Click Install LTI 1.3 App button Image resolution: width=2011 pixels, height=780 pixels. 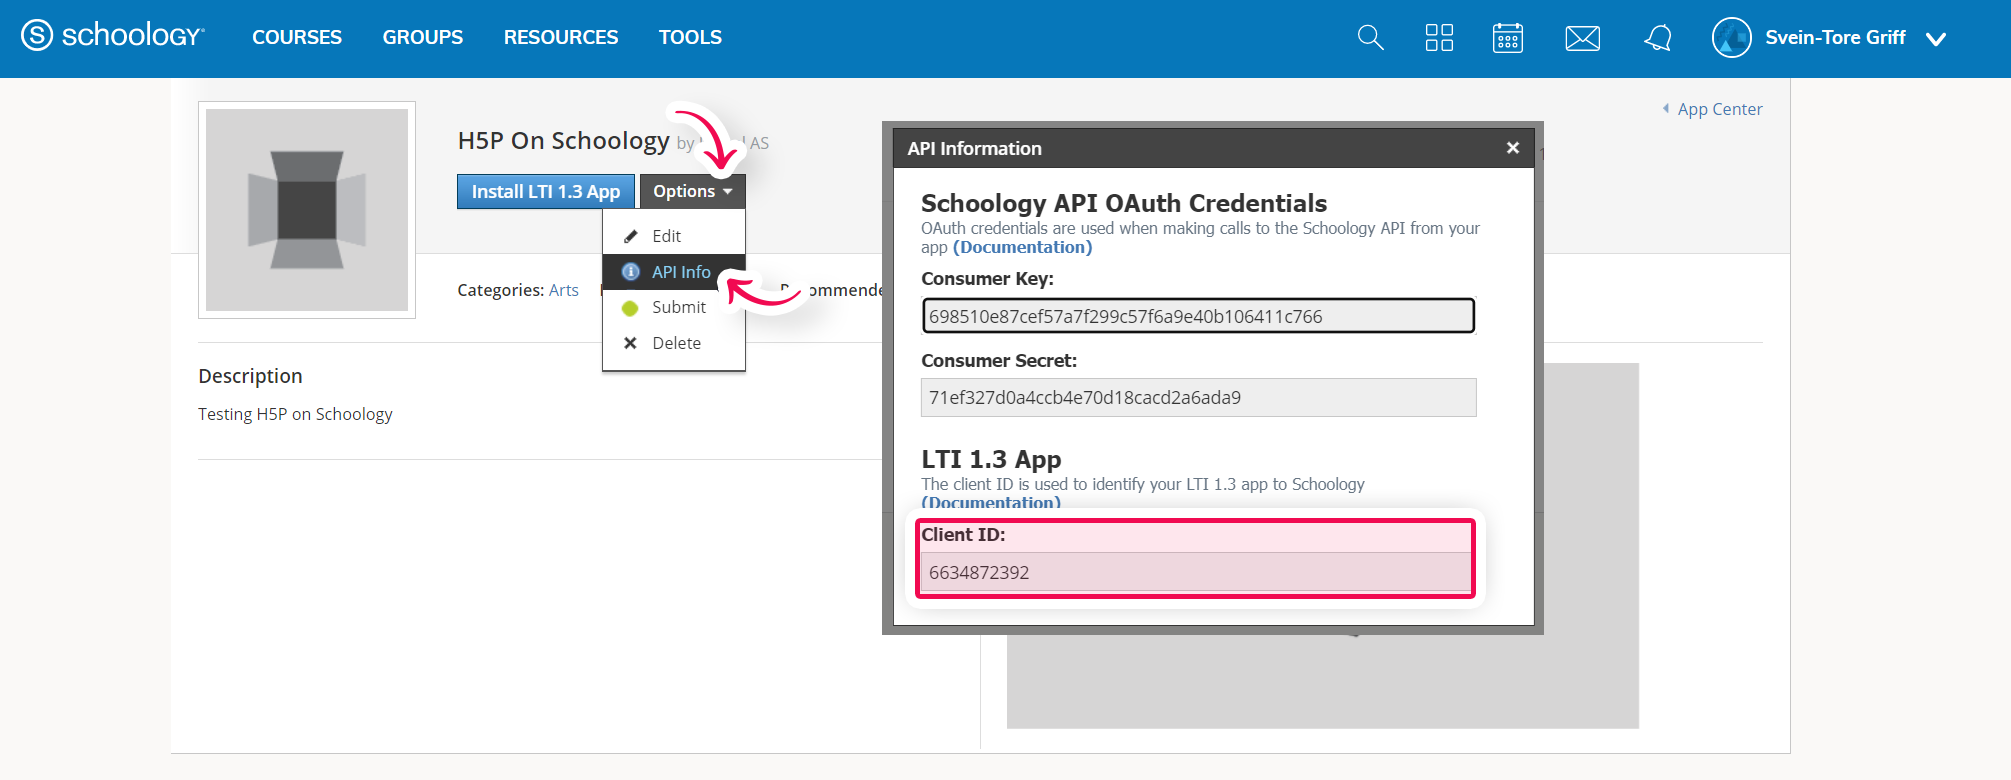click(x=546, y=191)
